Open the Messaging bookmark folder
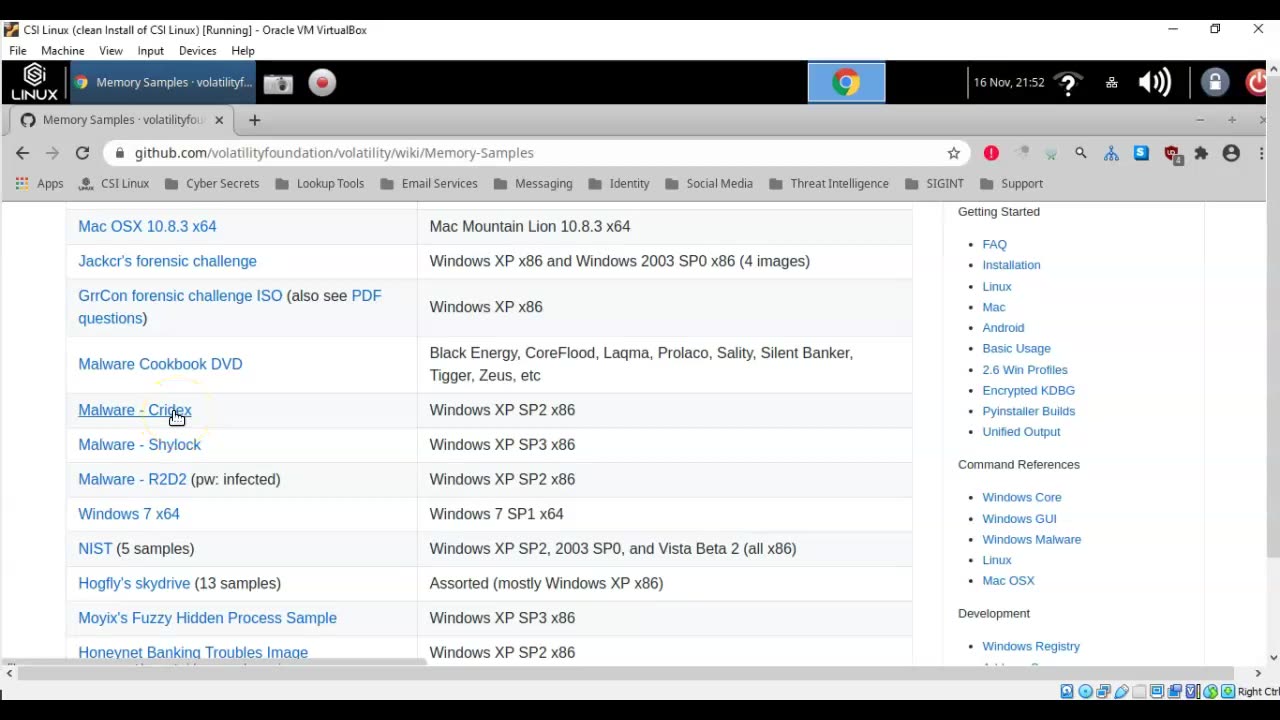This screenshot has width=1280, height=720. coord(532,184)
